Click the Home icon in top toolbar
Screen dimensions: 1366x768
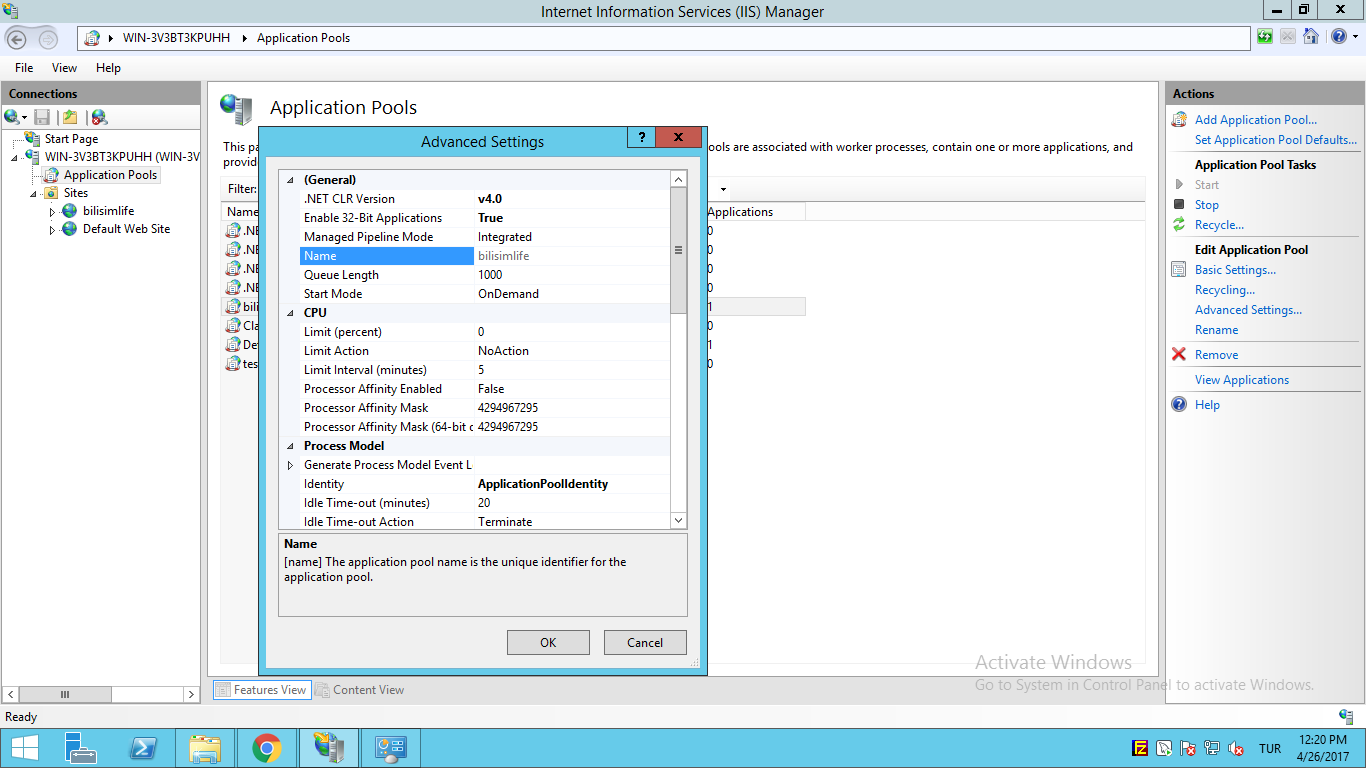pos(1310,37)
